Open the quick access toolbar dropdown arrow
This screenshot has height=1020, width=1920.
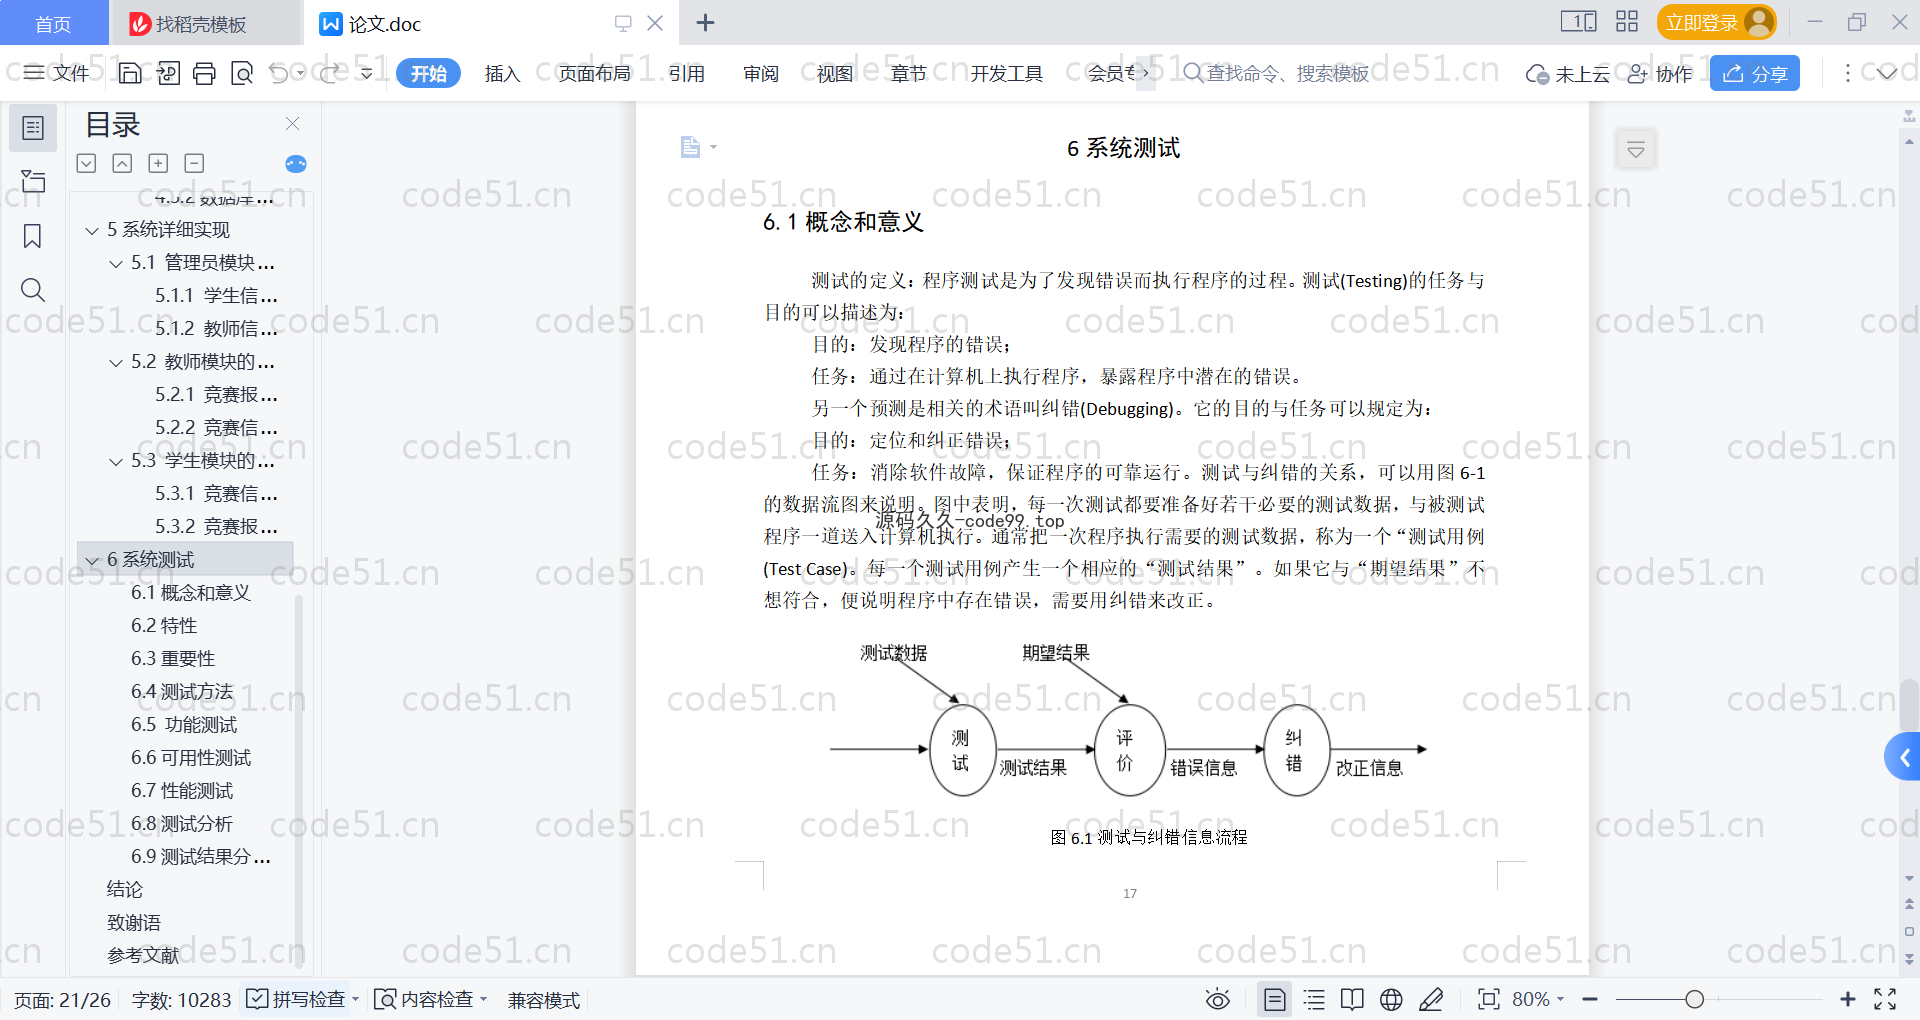point(366,73)
